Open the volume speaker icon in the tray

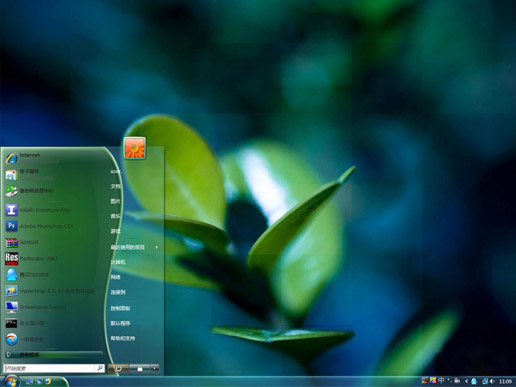click(492, 381)
